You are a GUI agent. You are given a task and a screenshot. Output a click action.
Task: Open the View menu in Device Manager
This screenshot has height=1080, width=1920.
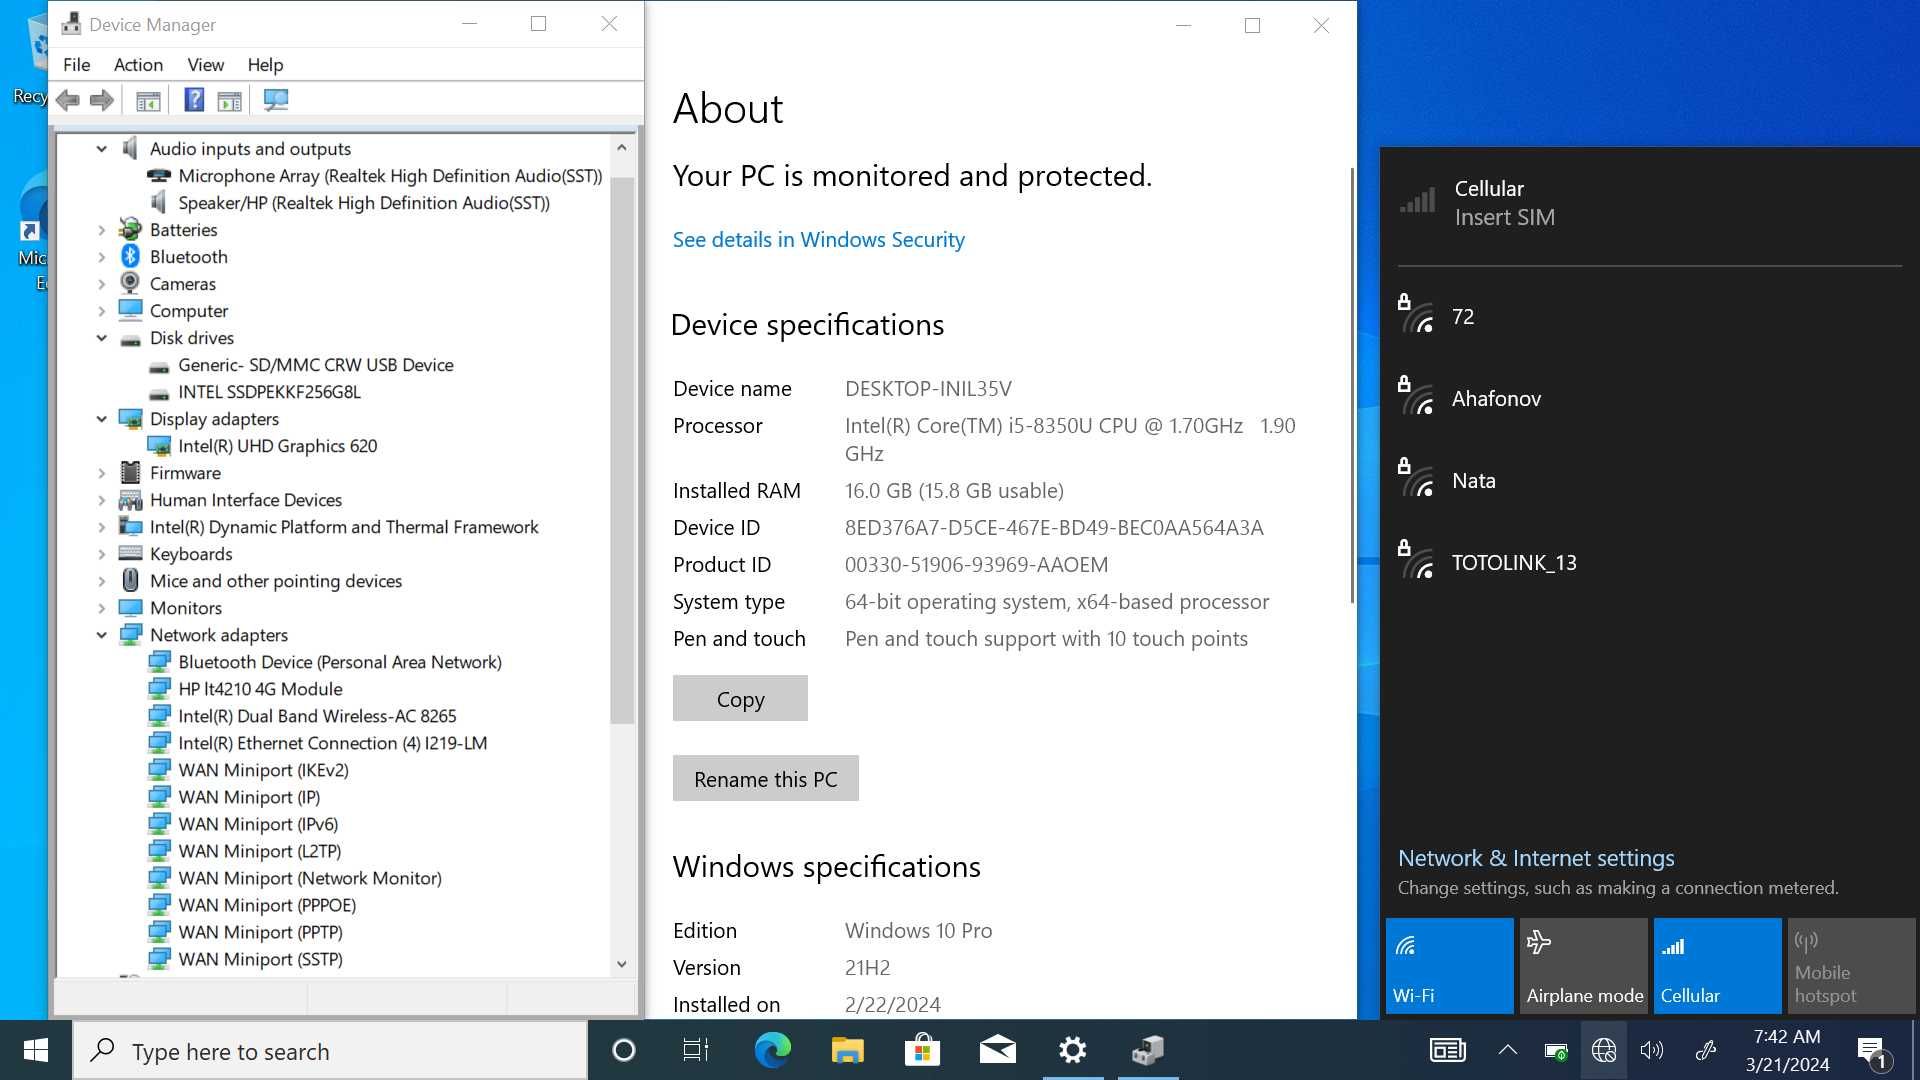click(x=204, y=63)
